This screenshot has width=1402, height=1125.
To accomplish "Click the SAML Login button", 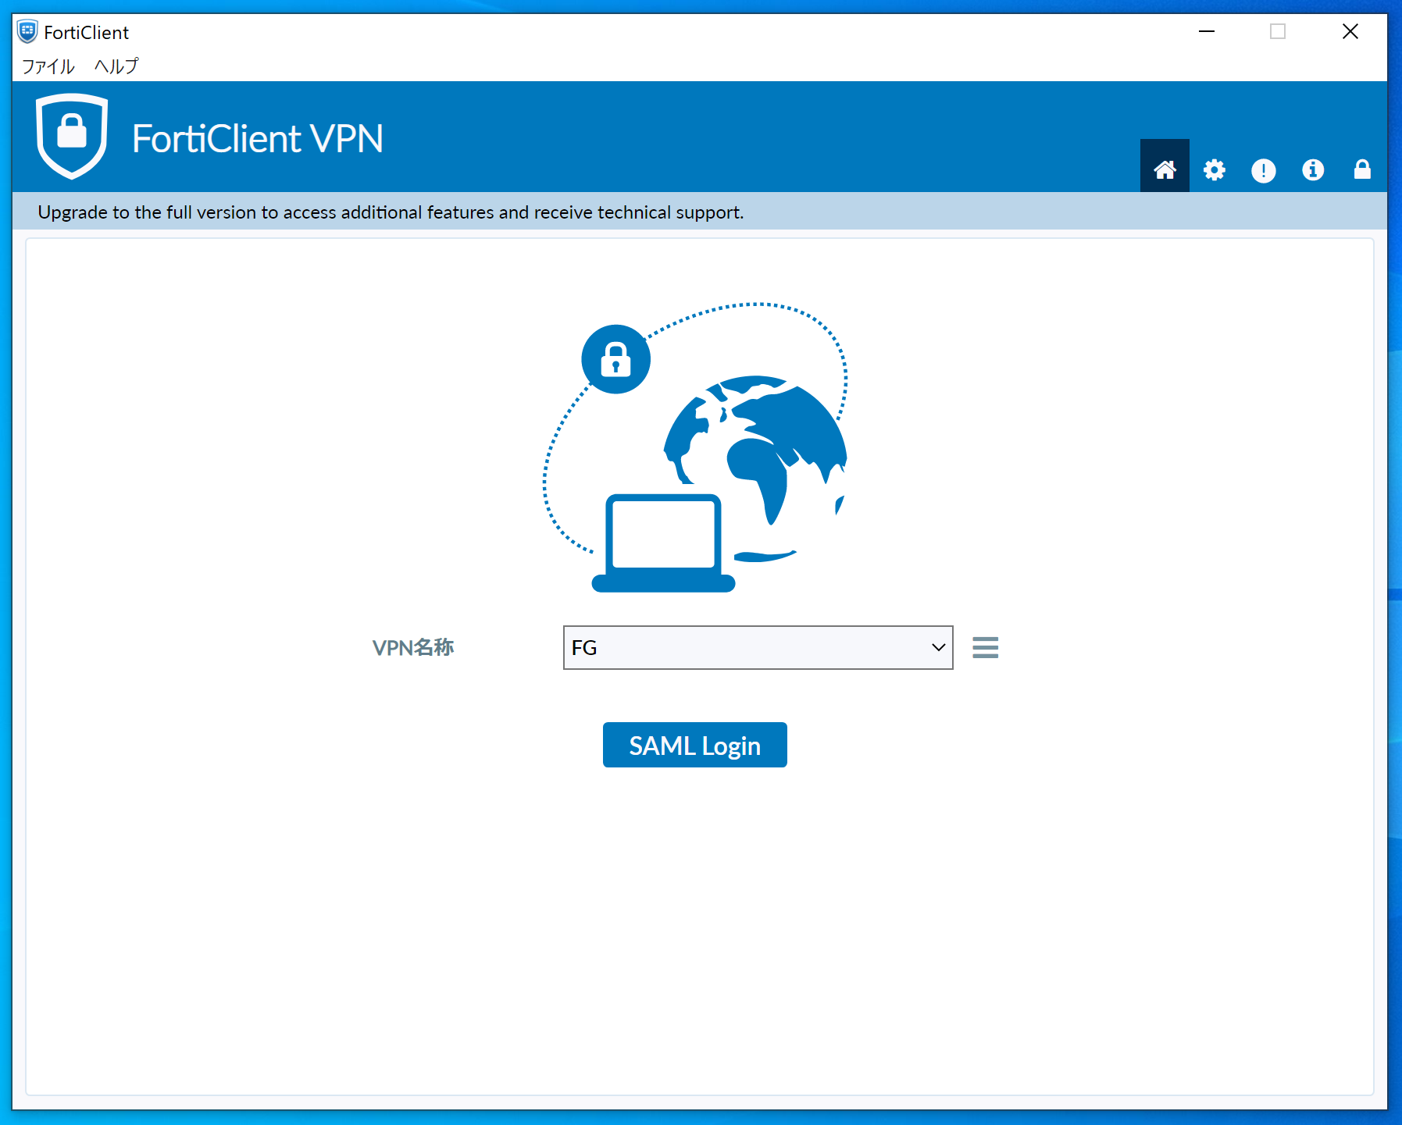I will (x=695, y=745).
